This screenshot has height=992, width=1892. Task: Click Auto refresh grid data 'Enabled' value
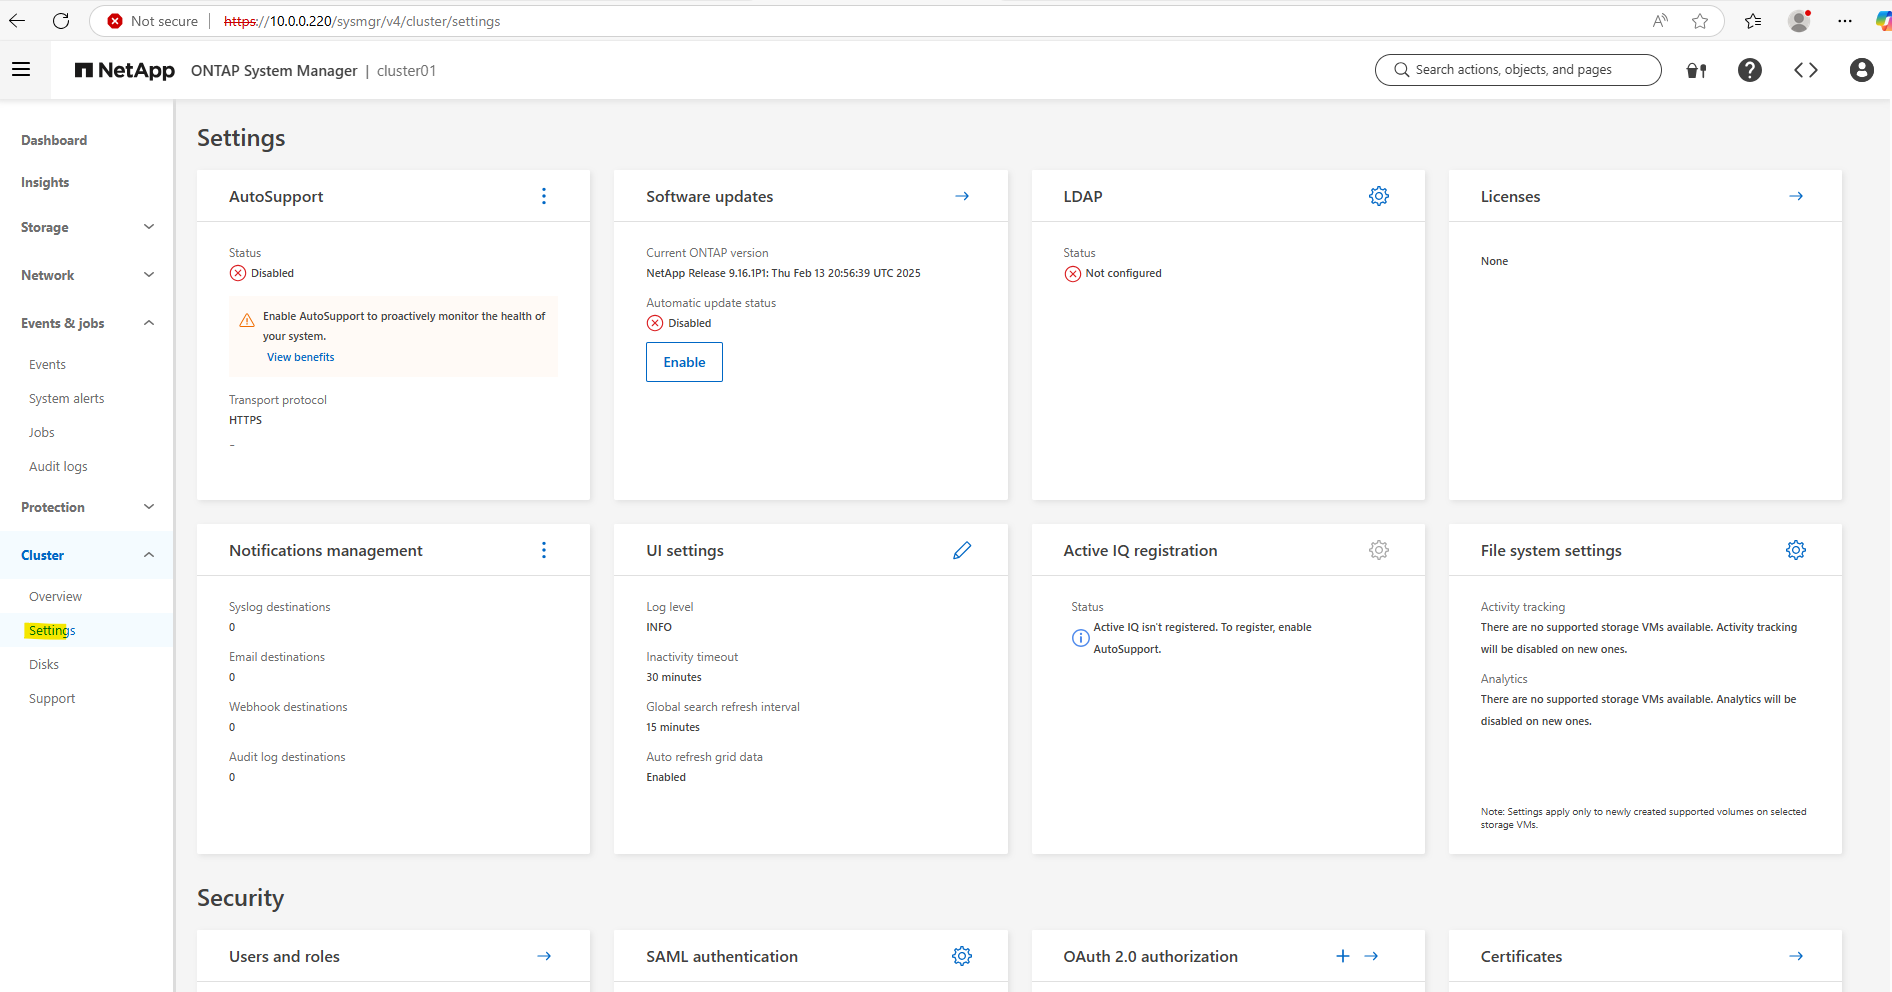[666, 777]
